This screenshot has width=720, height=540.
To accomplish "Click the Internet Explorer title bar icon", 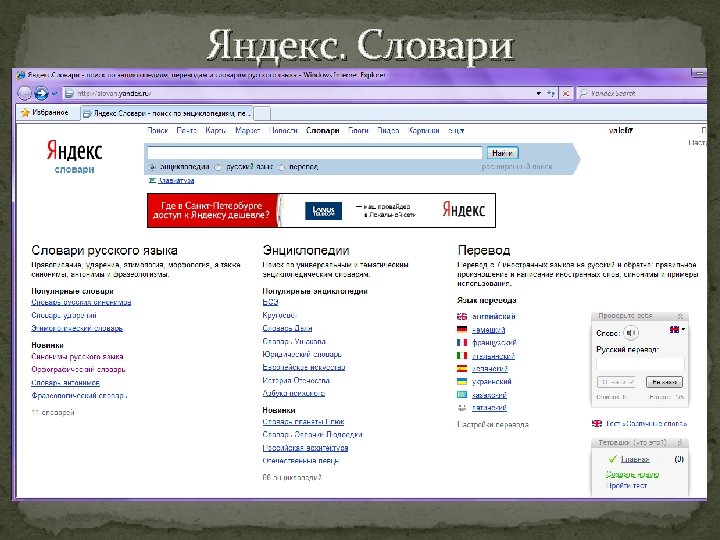I will (x=21, y=75).
